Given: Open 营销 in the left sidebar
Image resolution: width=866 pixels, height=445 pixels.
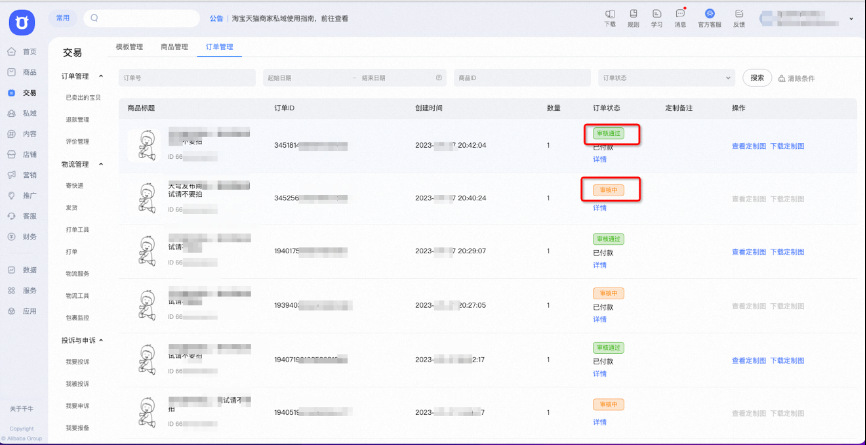Looking at the screenshot, I should (x=23, y=175).
